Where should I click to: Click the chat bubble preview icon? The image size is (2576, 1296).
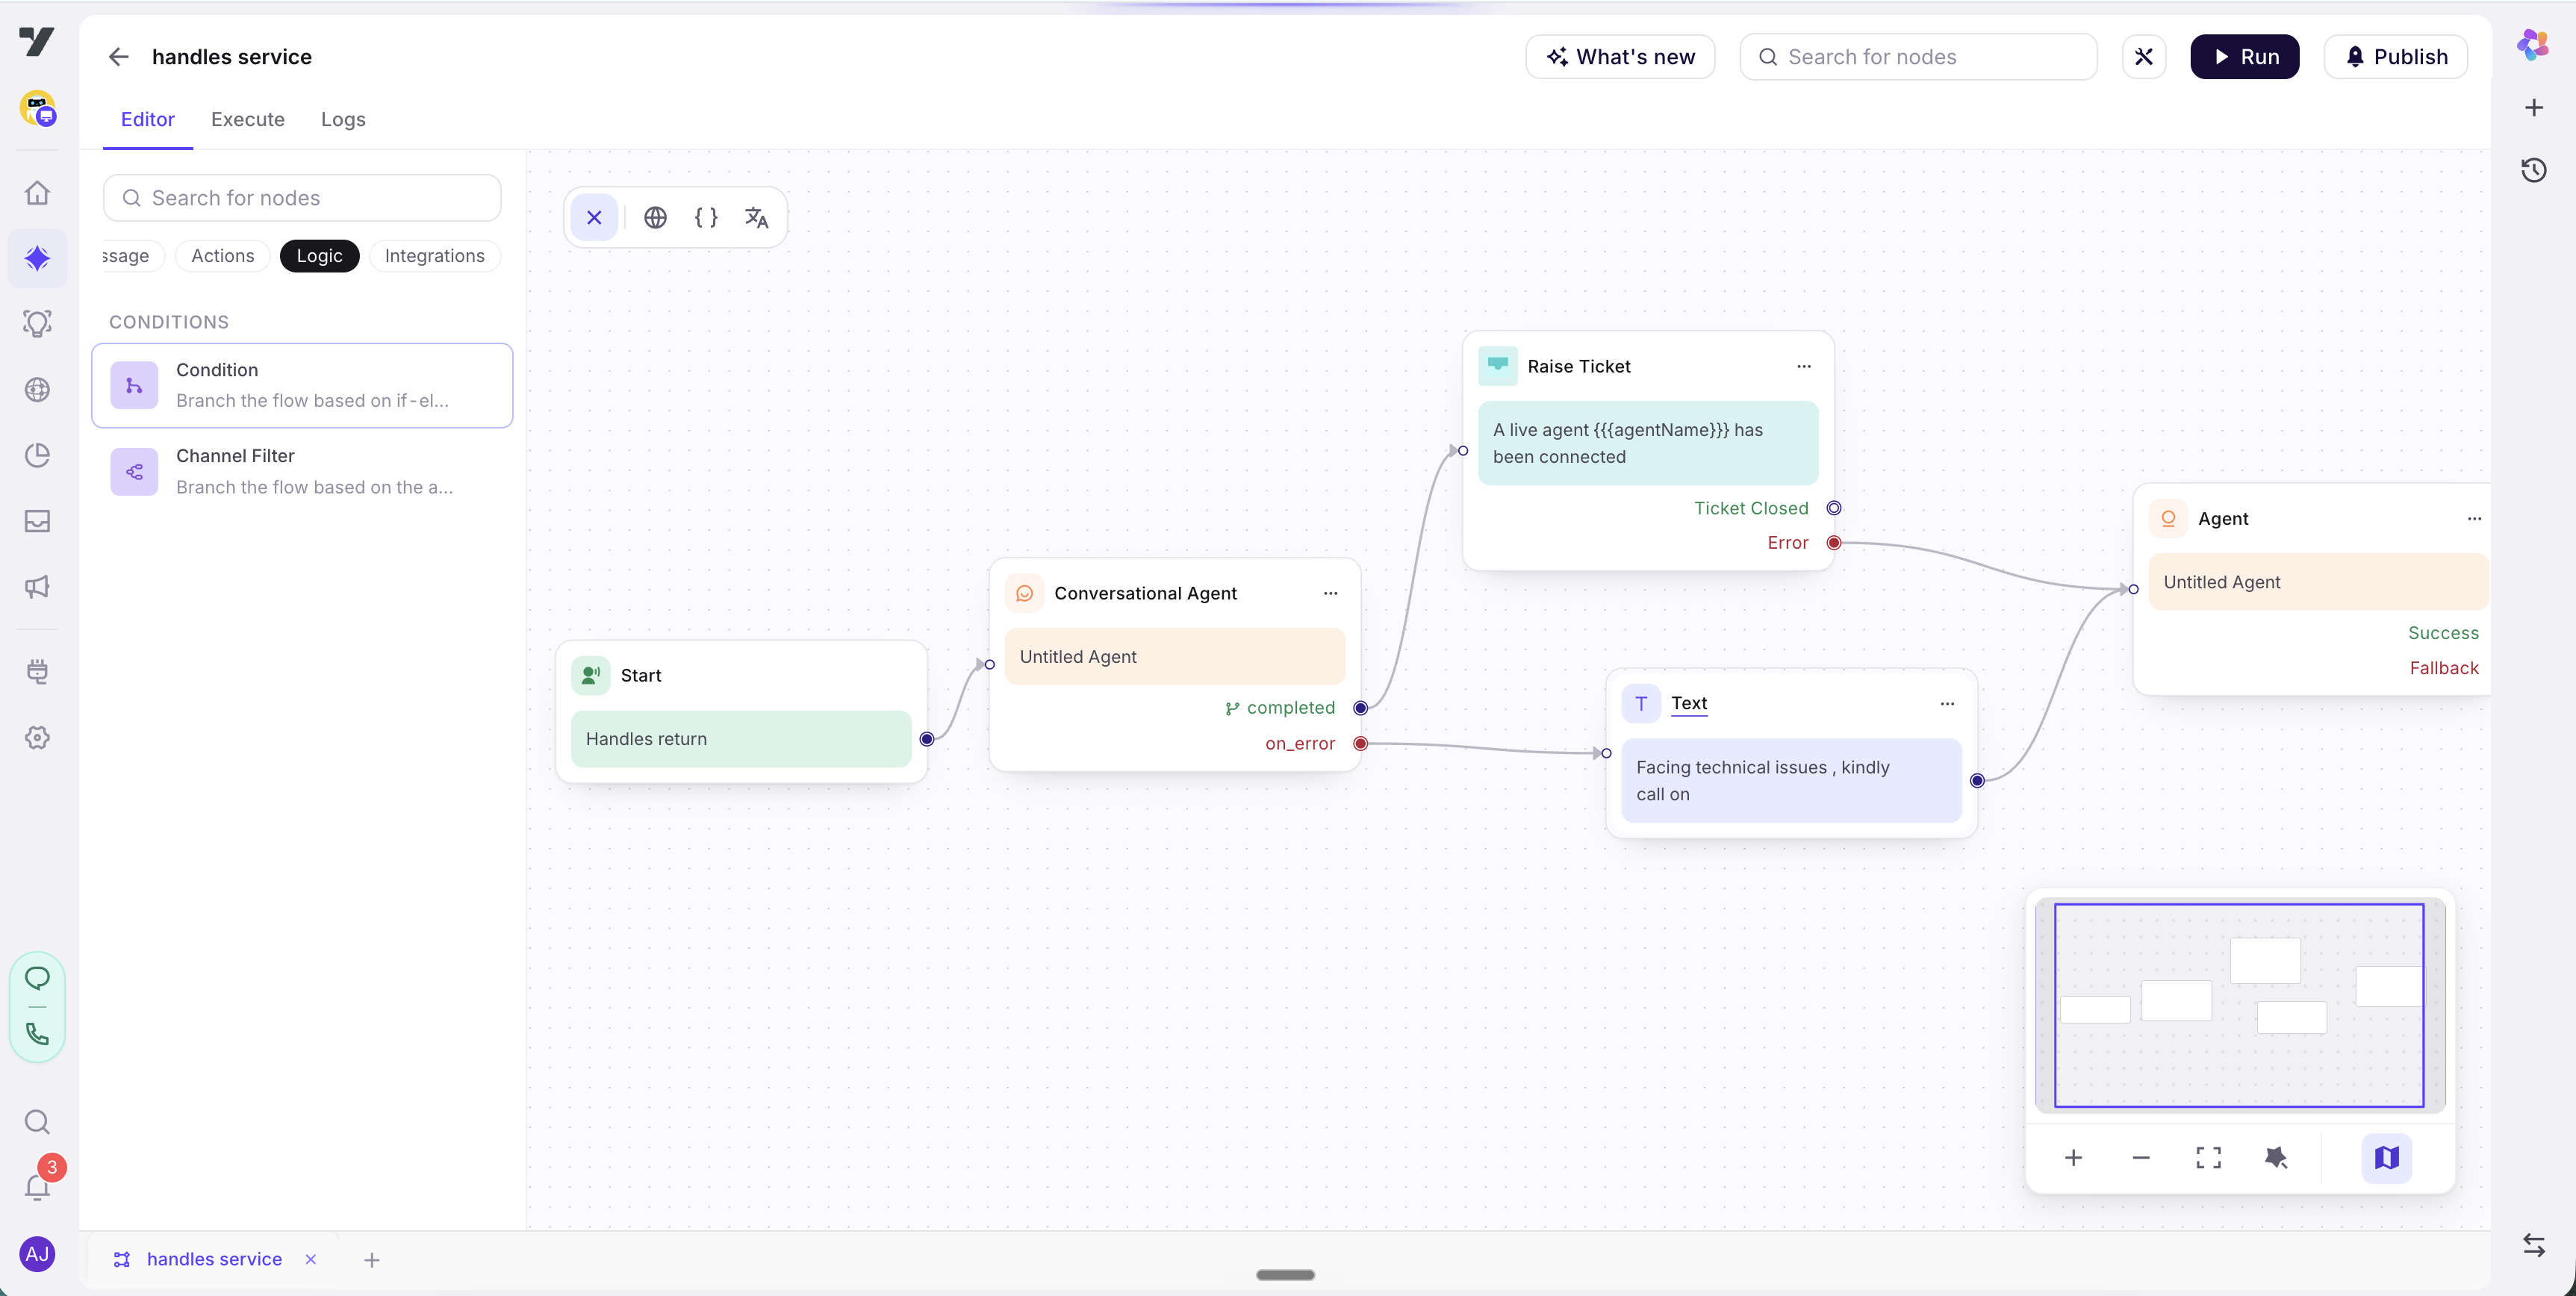tap(37, 978)
